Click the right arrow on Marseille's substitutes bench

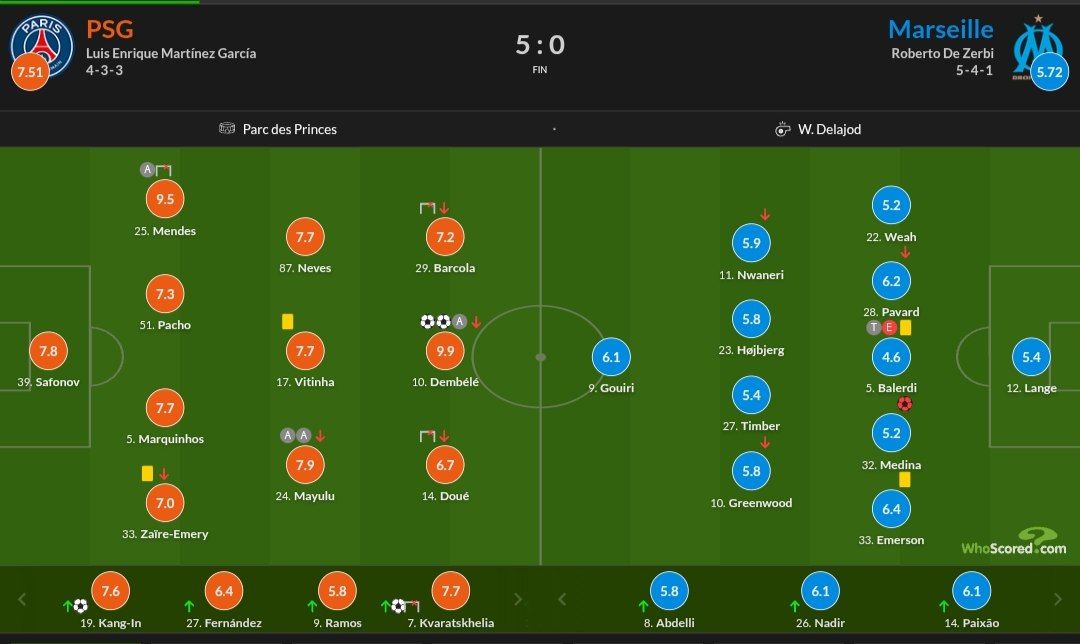[x=1059, y=600]
